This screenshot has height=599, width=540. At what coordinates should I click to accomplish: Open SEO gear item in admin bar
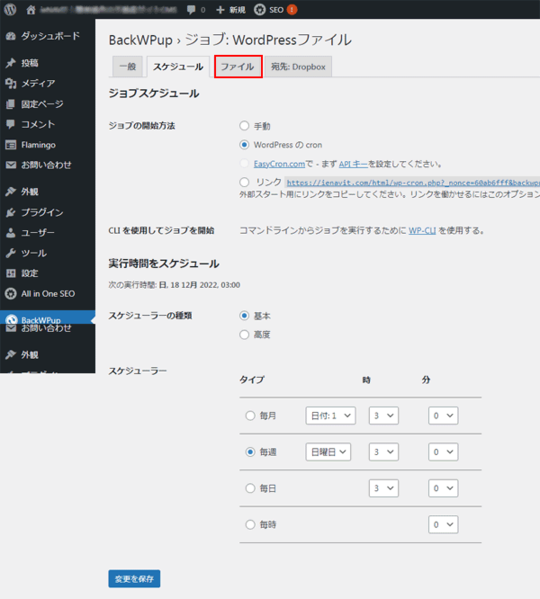pyautogui.click(x=269, y=10)
